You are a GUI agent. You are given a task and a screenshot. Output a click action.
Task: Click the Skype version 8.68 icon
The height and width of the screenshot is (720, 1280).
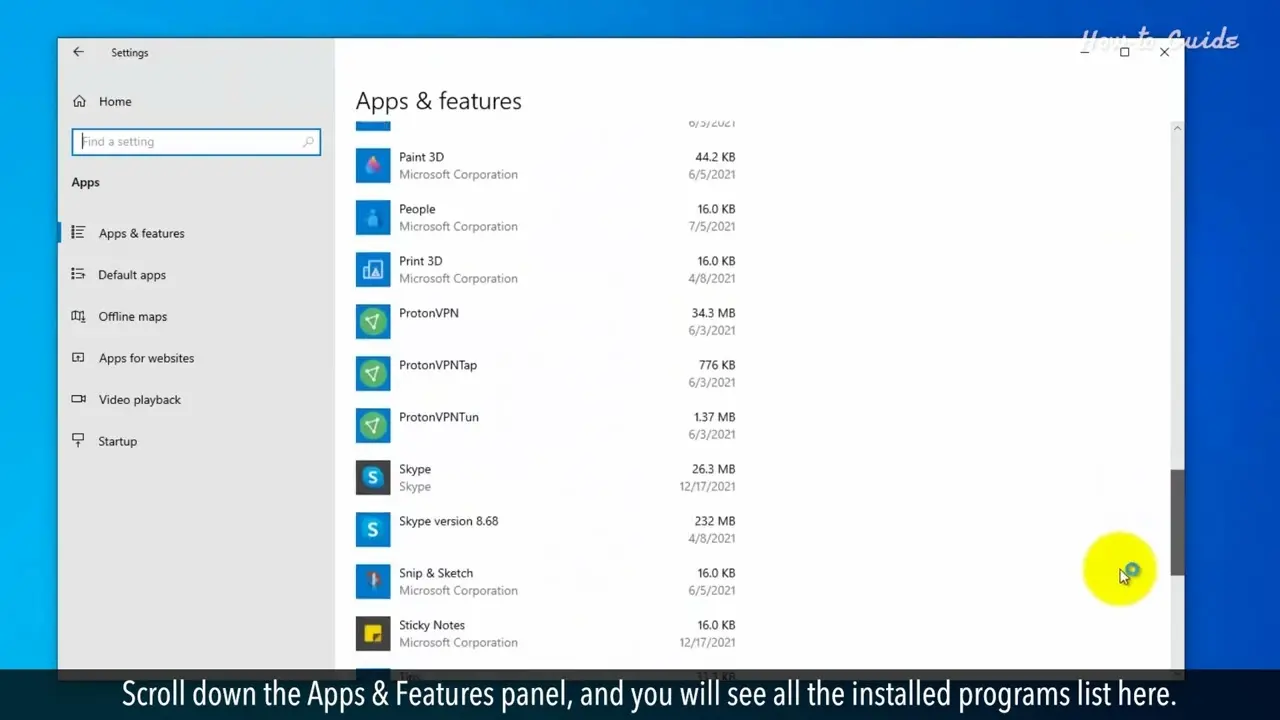click(x=373, y=529)
